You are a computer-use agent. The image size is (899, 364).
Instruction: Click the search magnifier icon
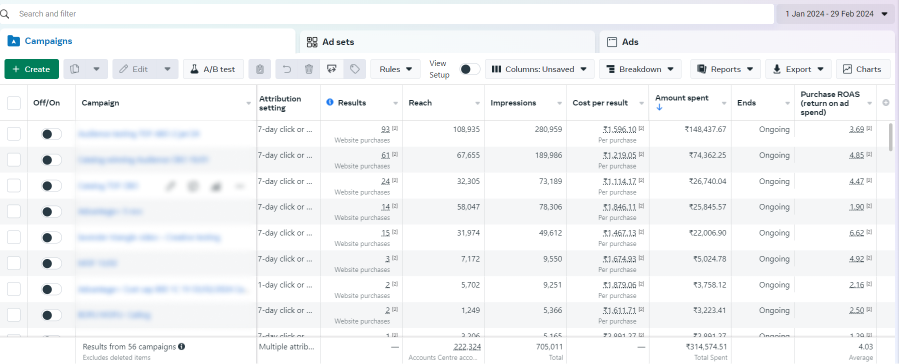5,13
